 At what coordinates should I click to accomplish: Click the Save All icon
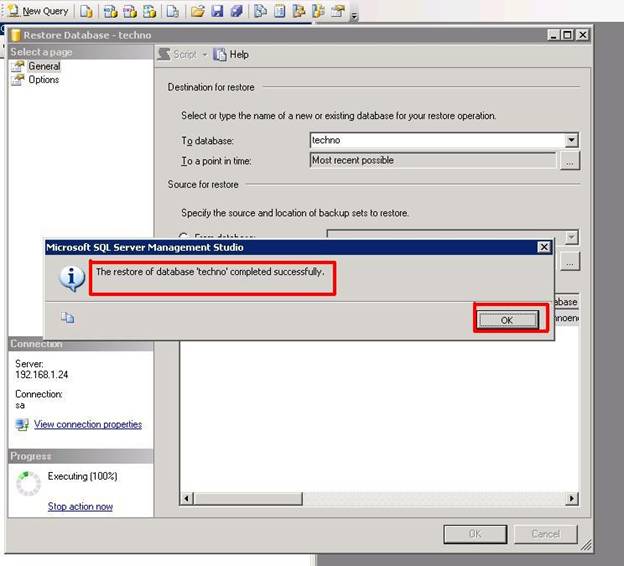pyautogui.click(x=236, y=11)
